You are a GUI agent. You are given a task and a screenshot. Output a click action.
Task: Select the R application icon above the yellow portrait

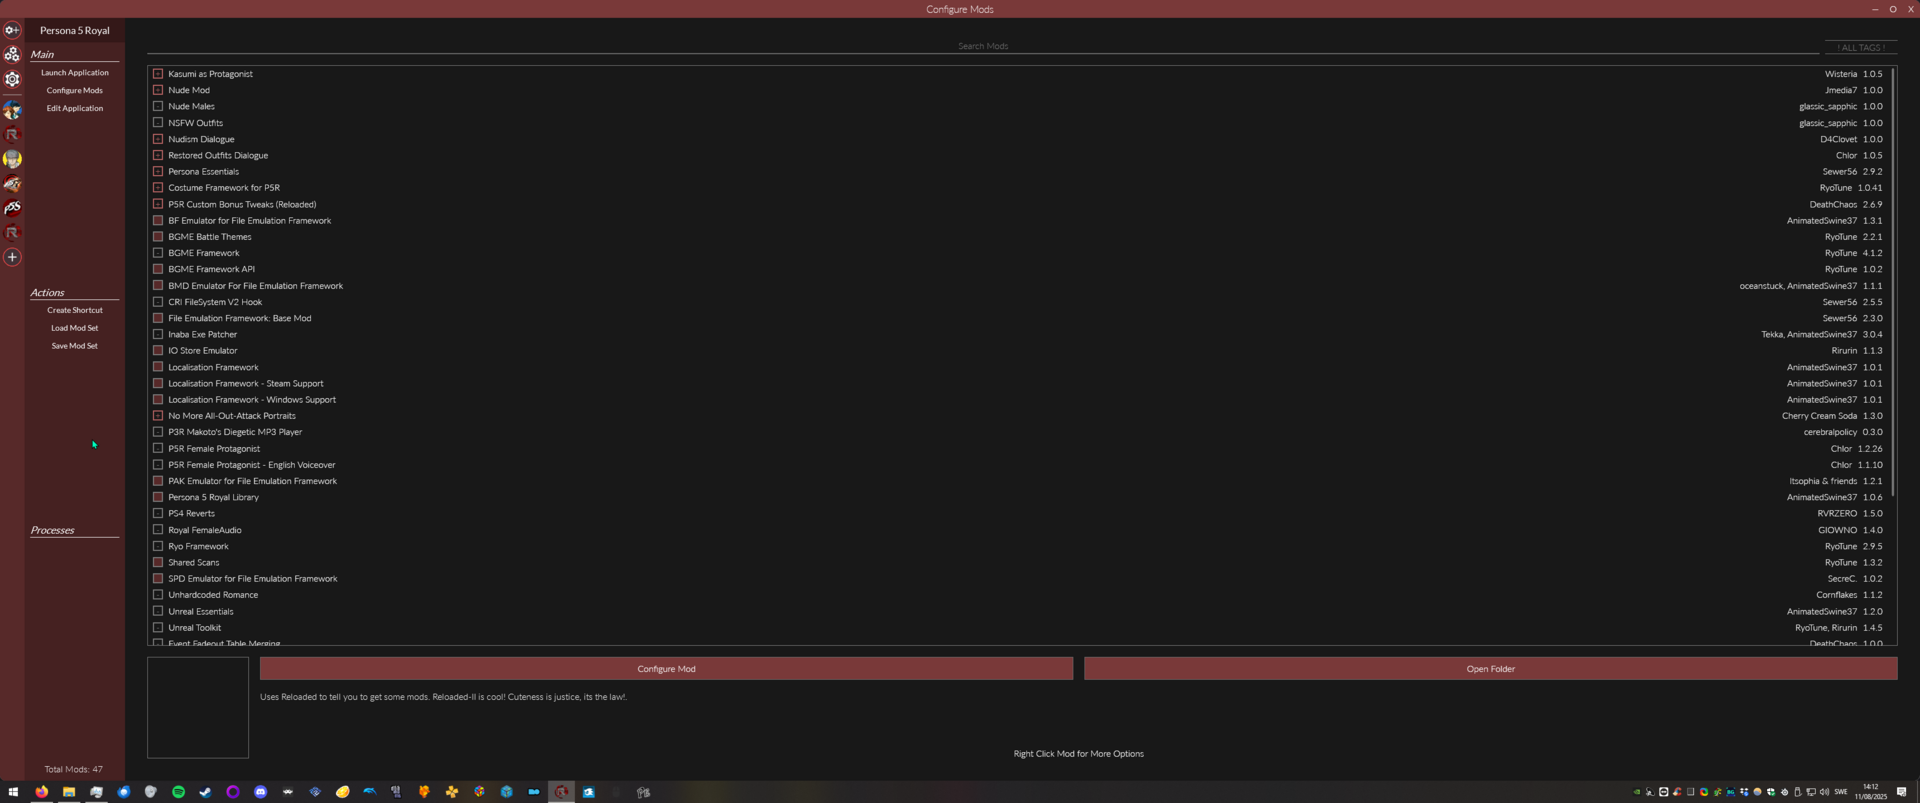point(12,134)
